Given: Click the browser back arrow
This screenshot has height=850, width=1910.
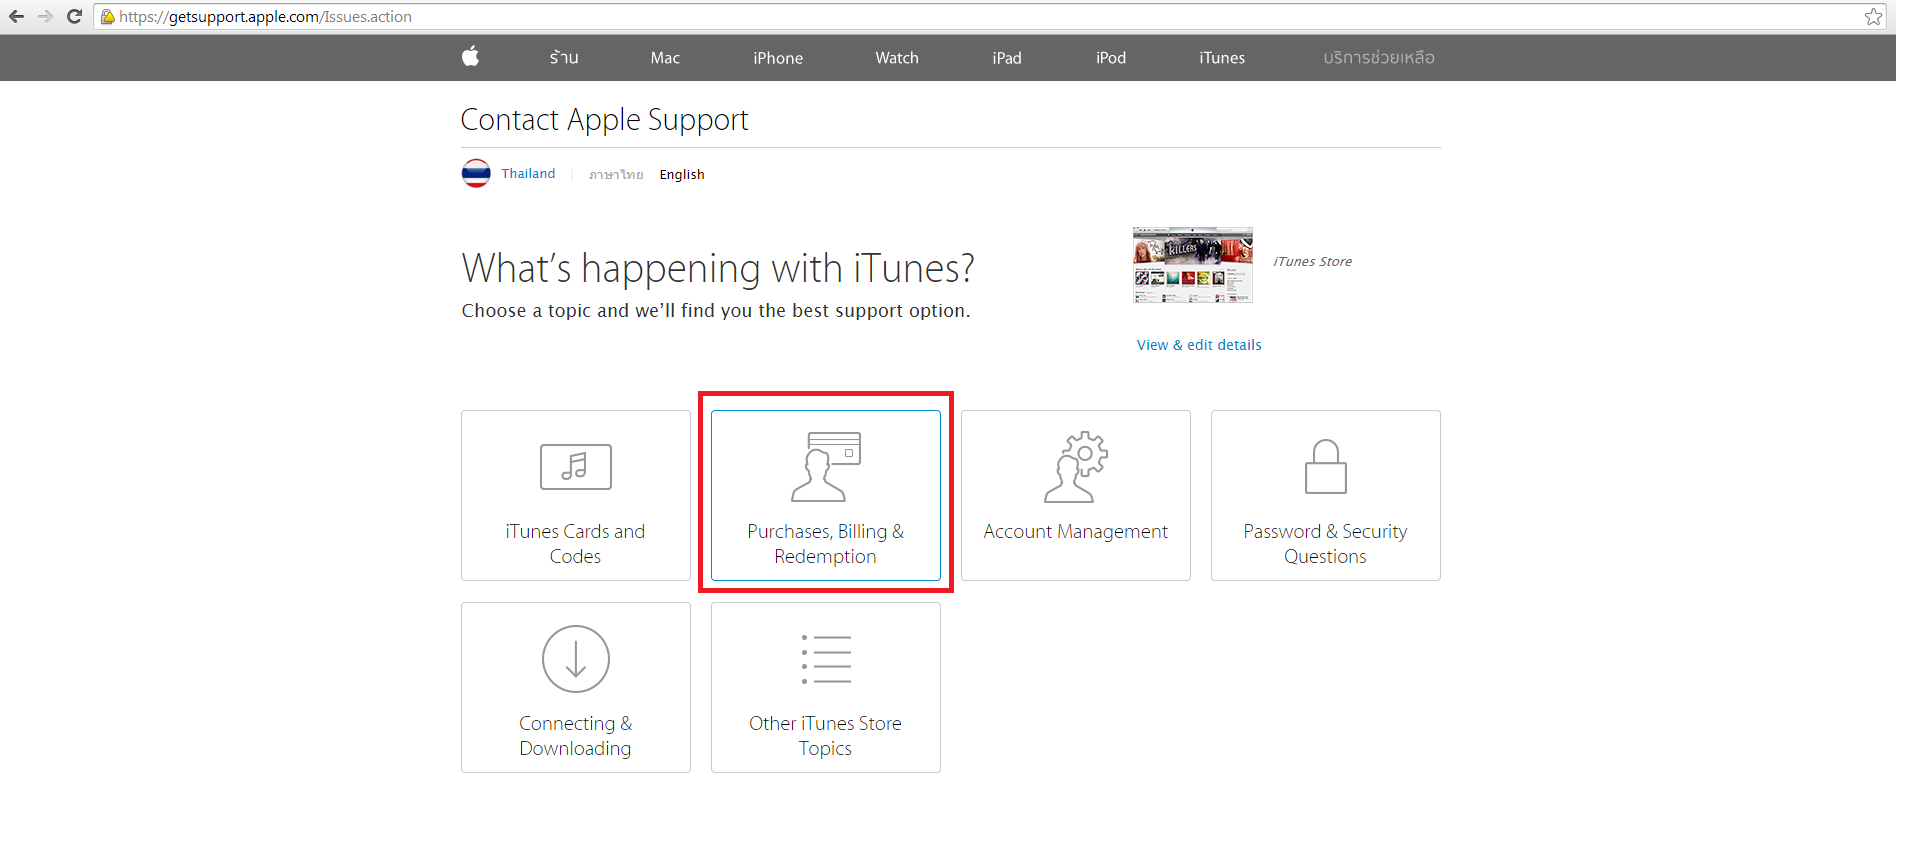Looking at the screenshot, I should tap(16, 16).
